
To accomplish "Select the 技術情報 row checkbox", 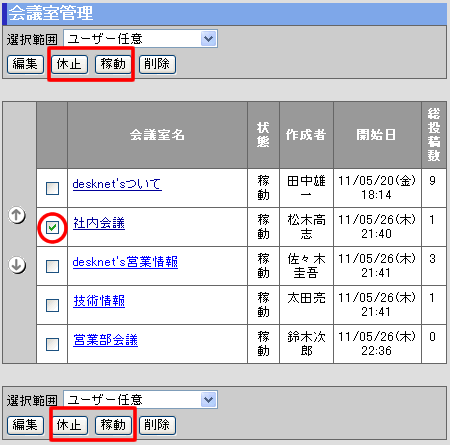I will tap(52, 305).
